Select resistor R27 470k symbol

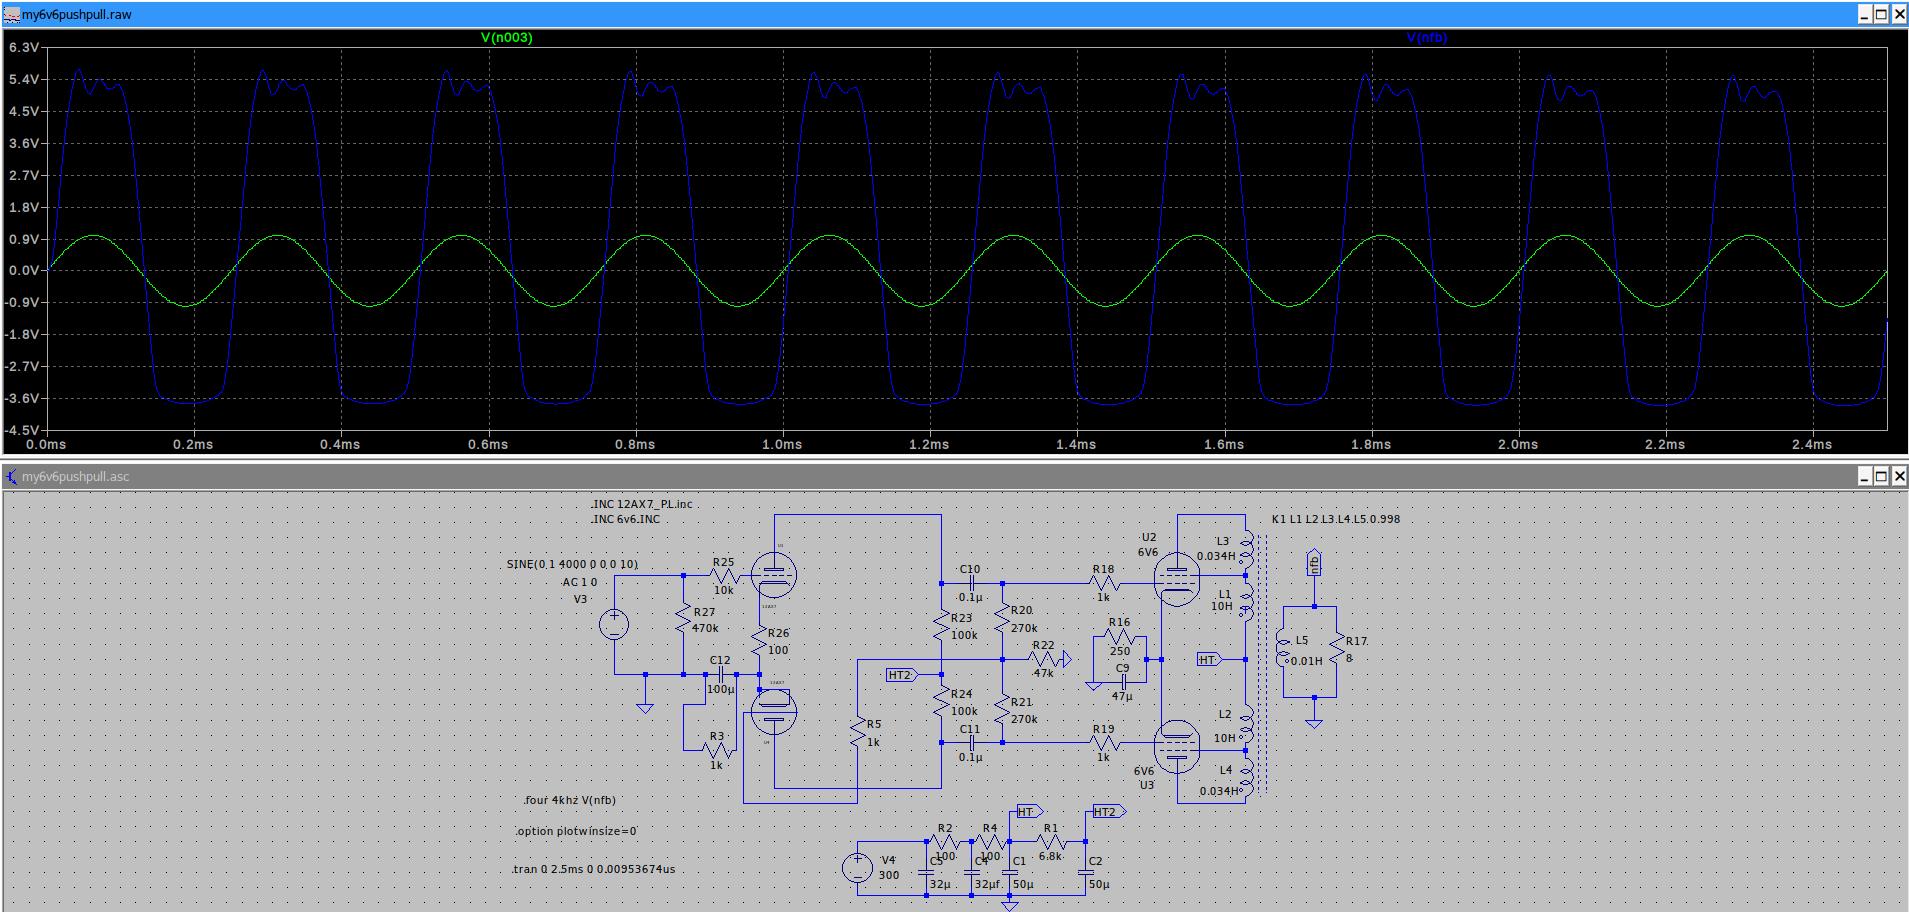(683, 619)
